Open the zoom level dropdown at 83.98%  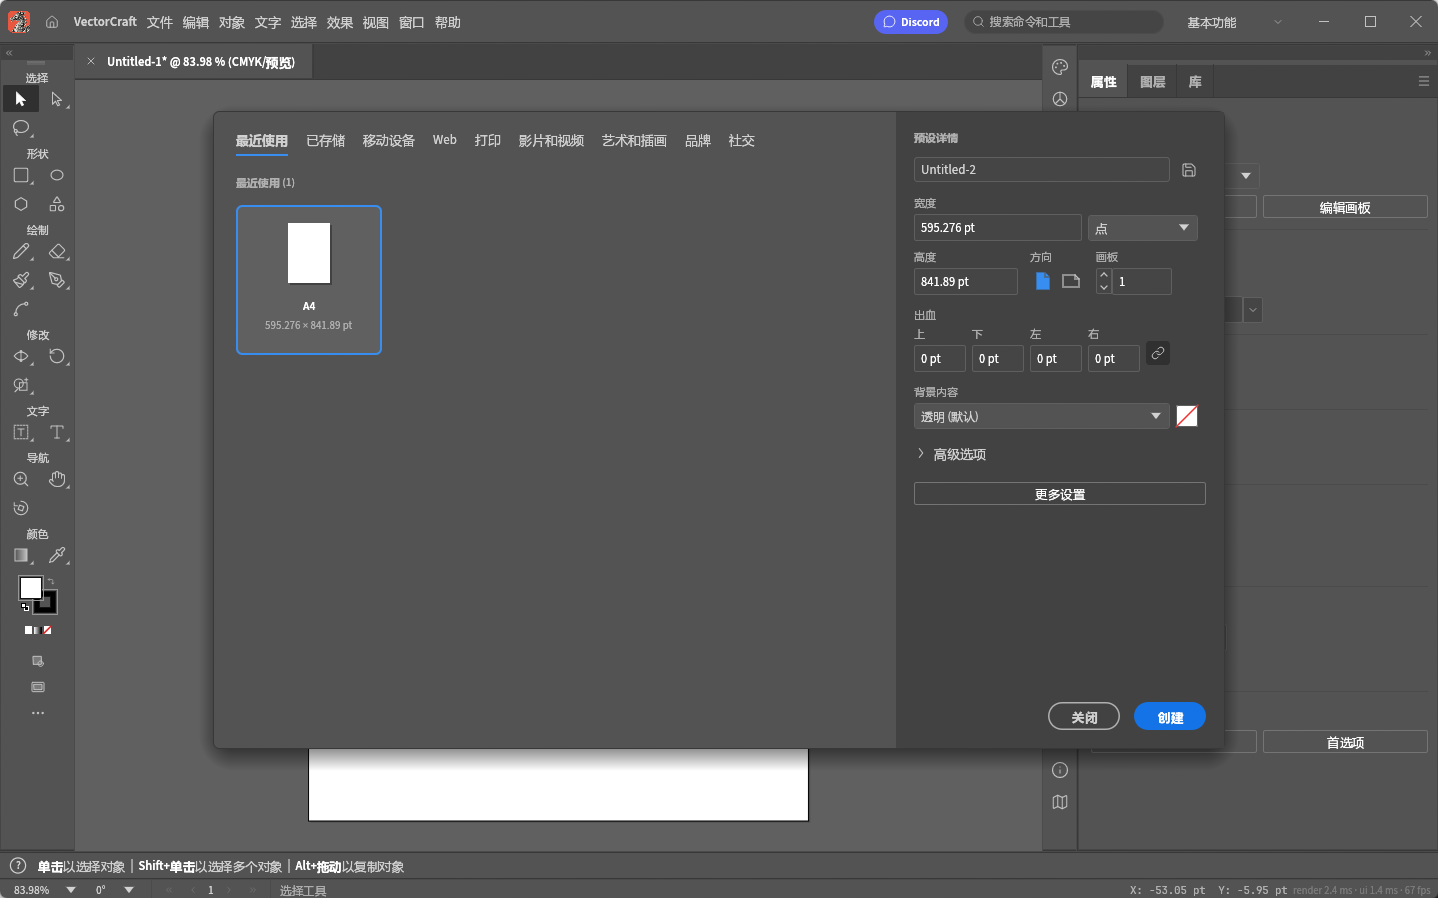(71, 890)
